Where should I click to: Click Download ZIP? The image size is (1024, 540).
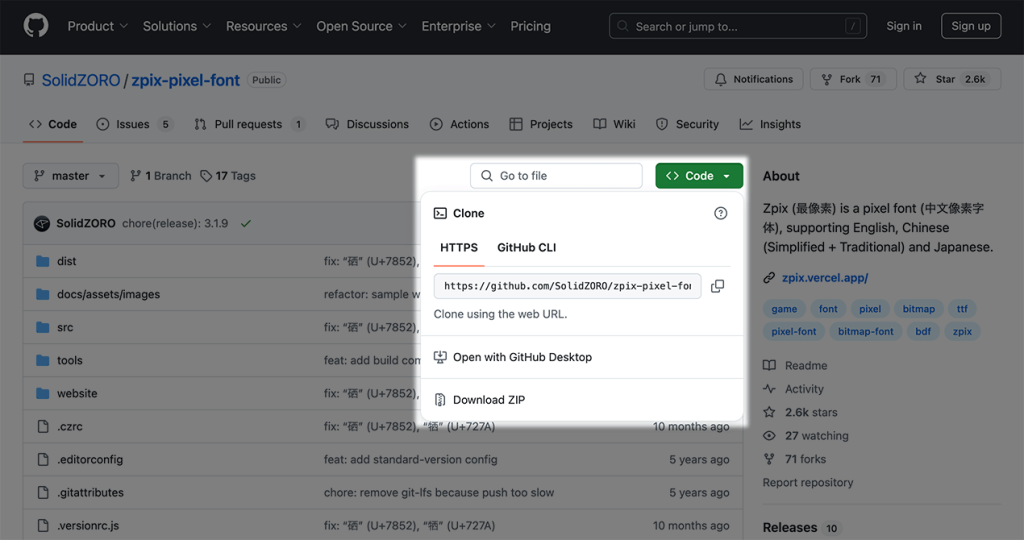point(488,400)
